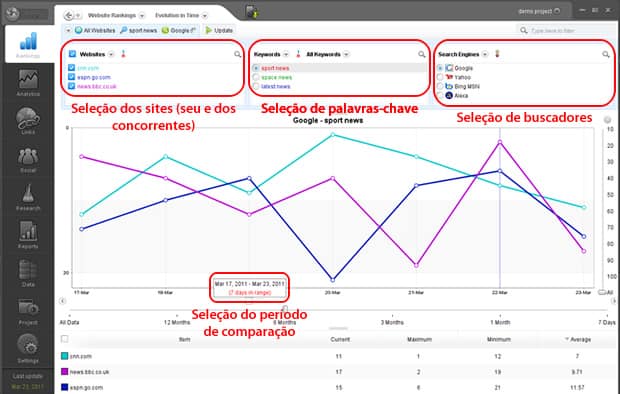Select the latest news keyword radio button

(256, 86)
